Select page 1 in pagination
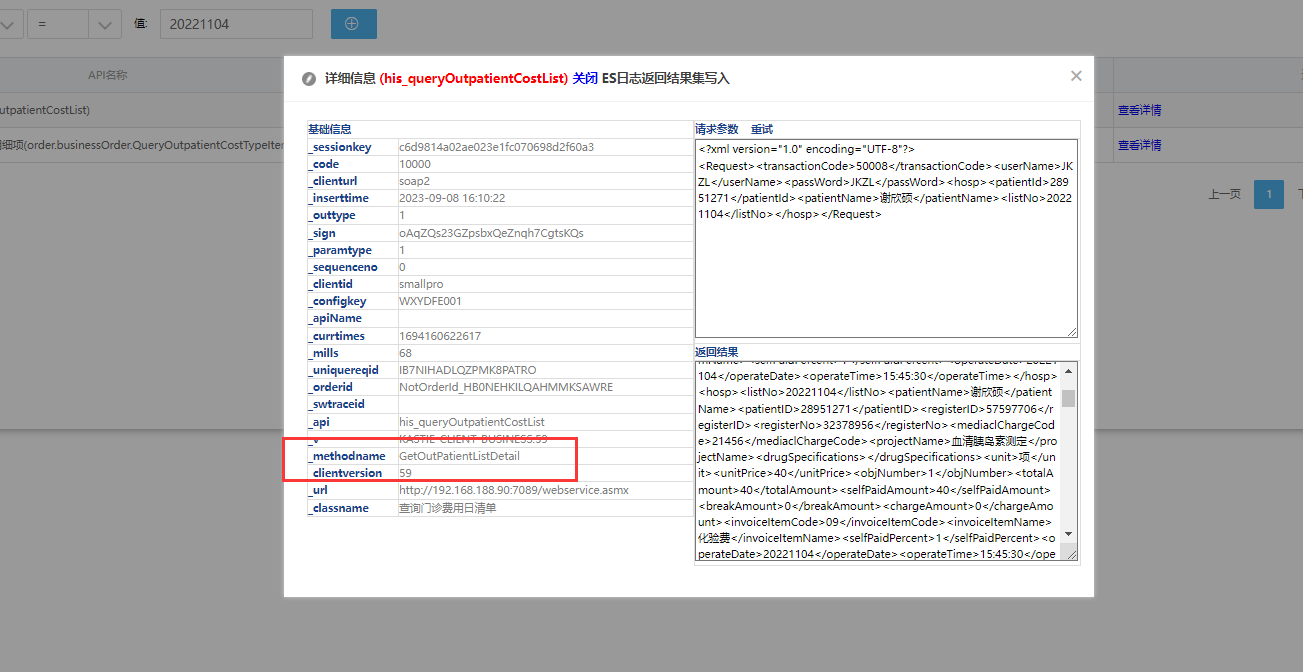 [1268, 194]
